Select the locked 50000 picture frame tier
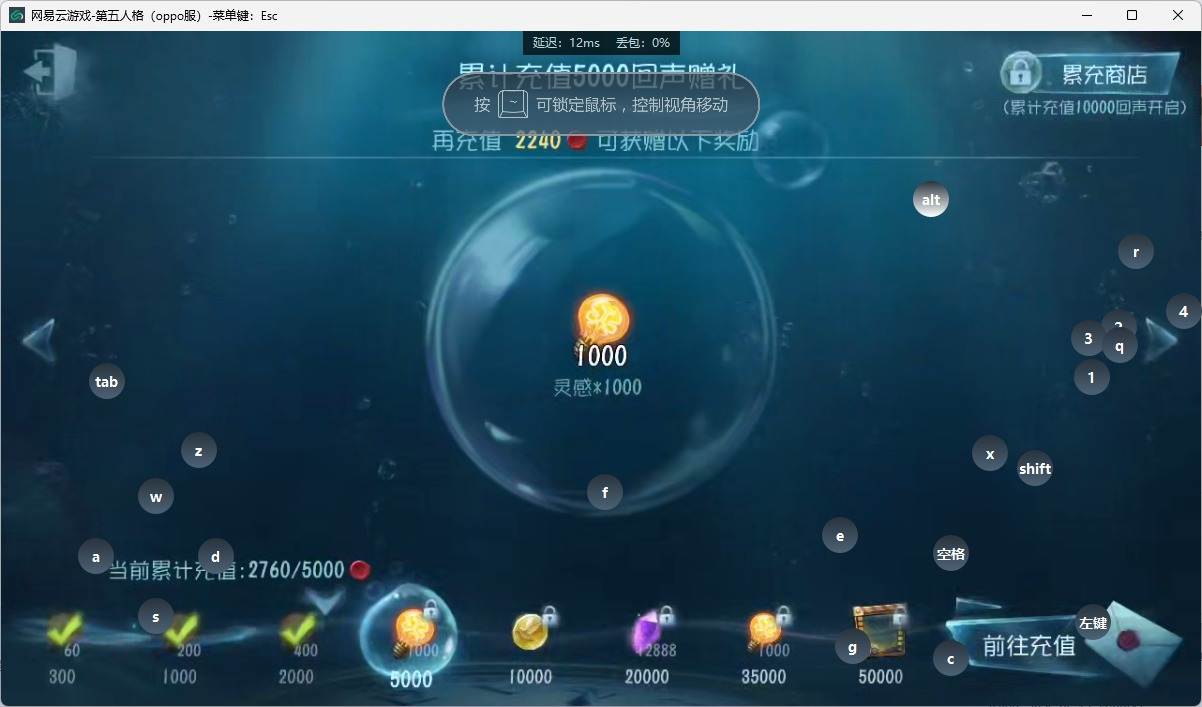Viewport: 1202px width, 707px height. tap(880, 645)
